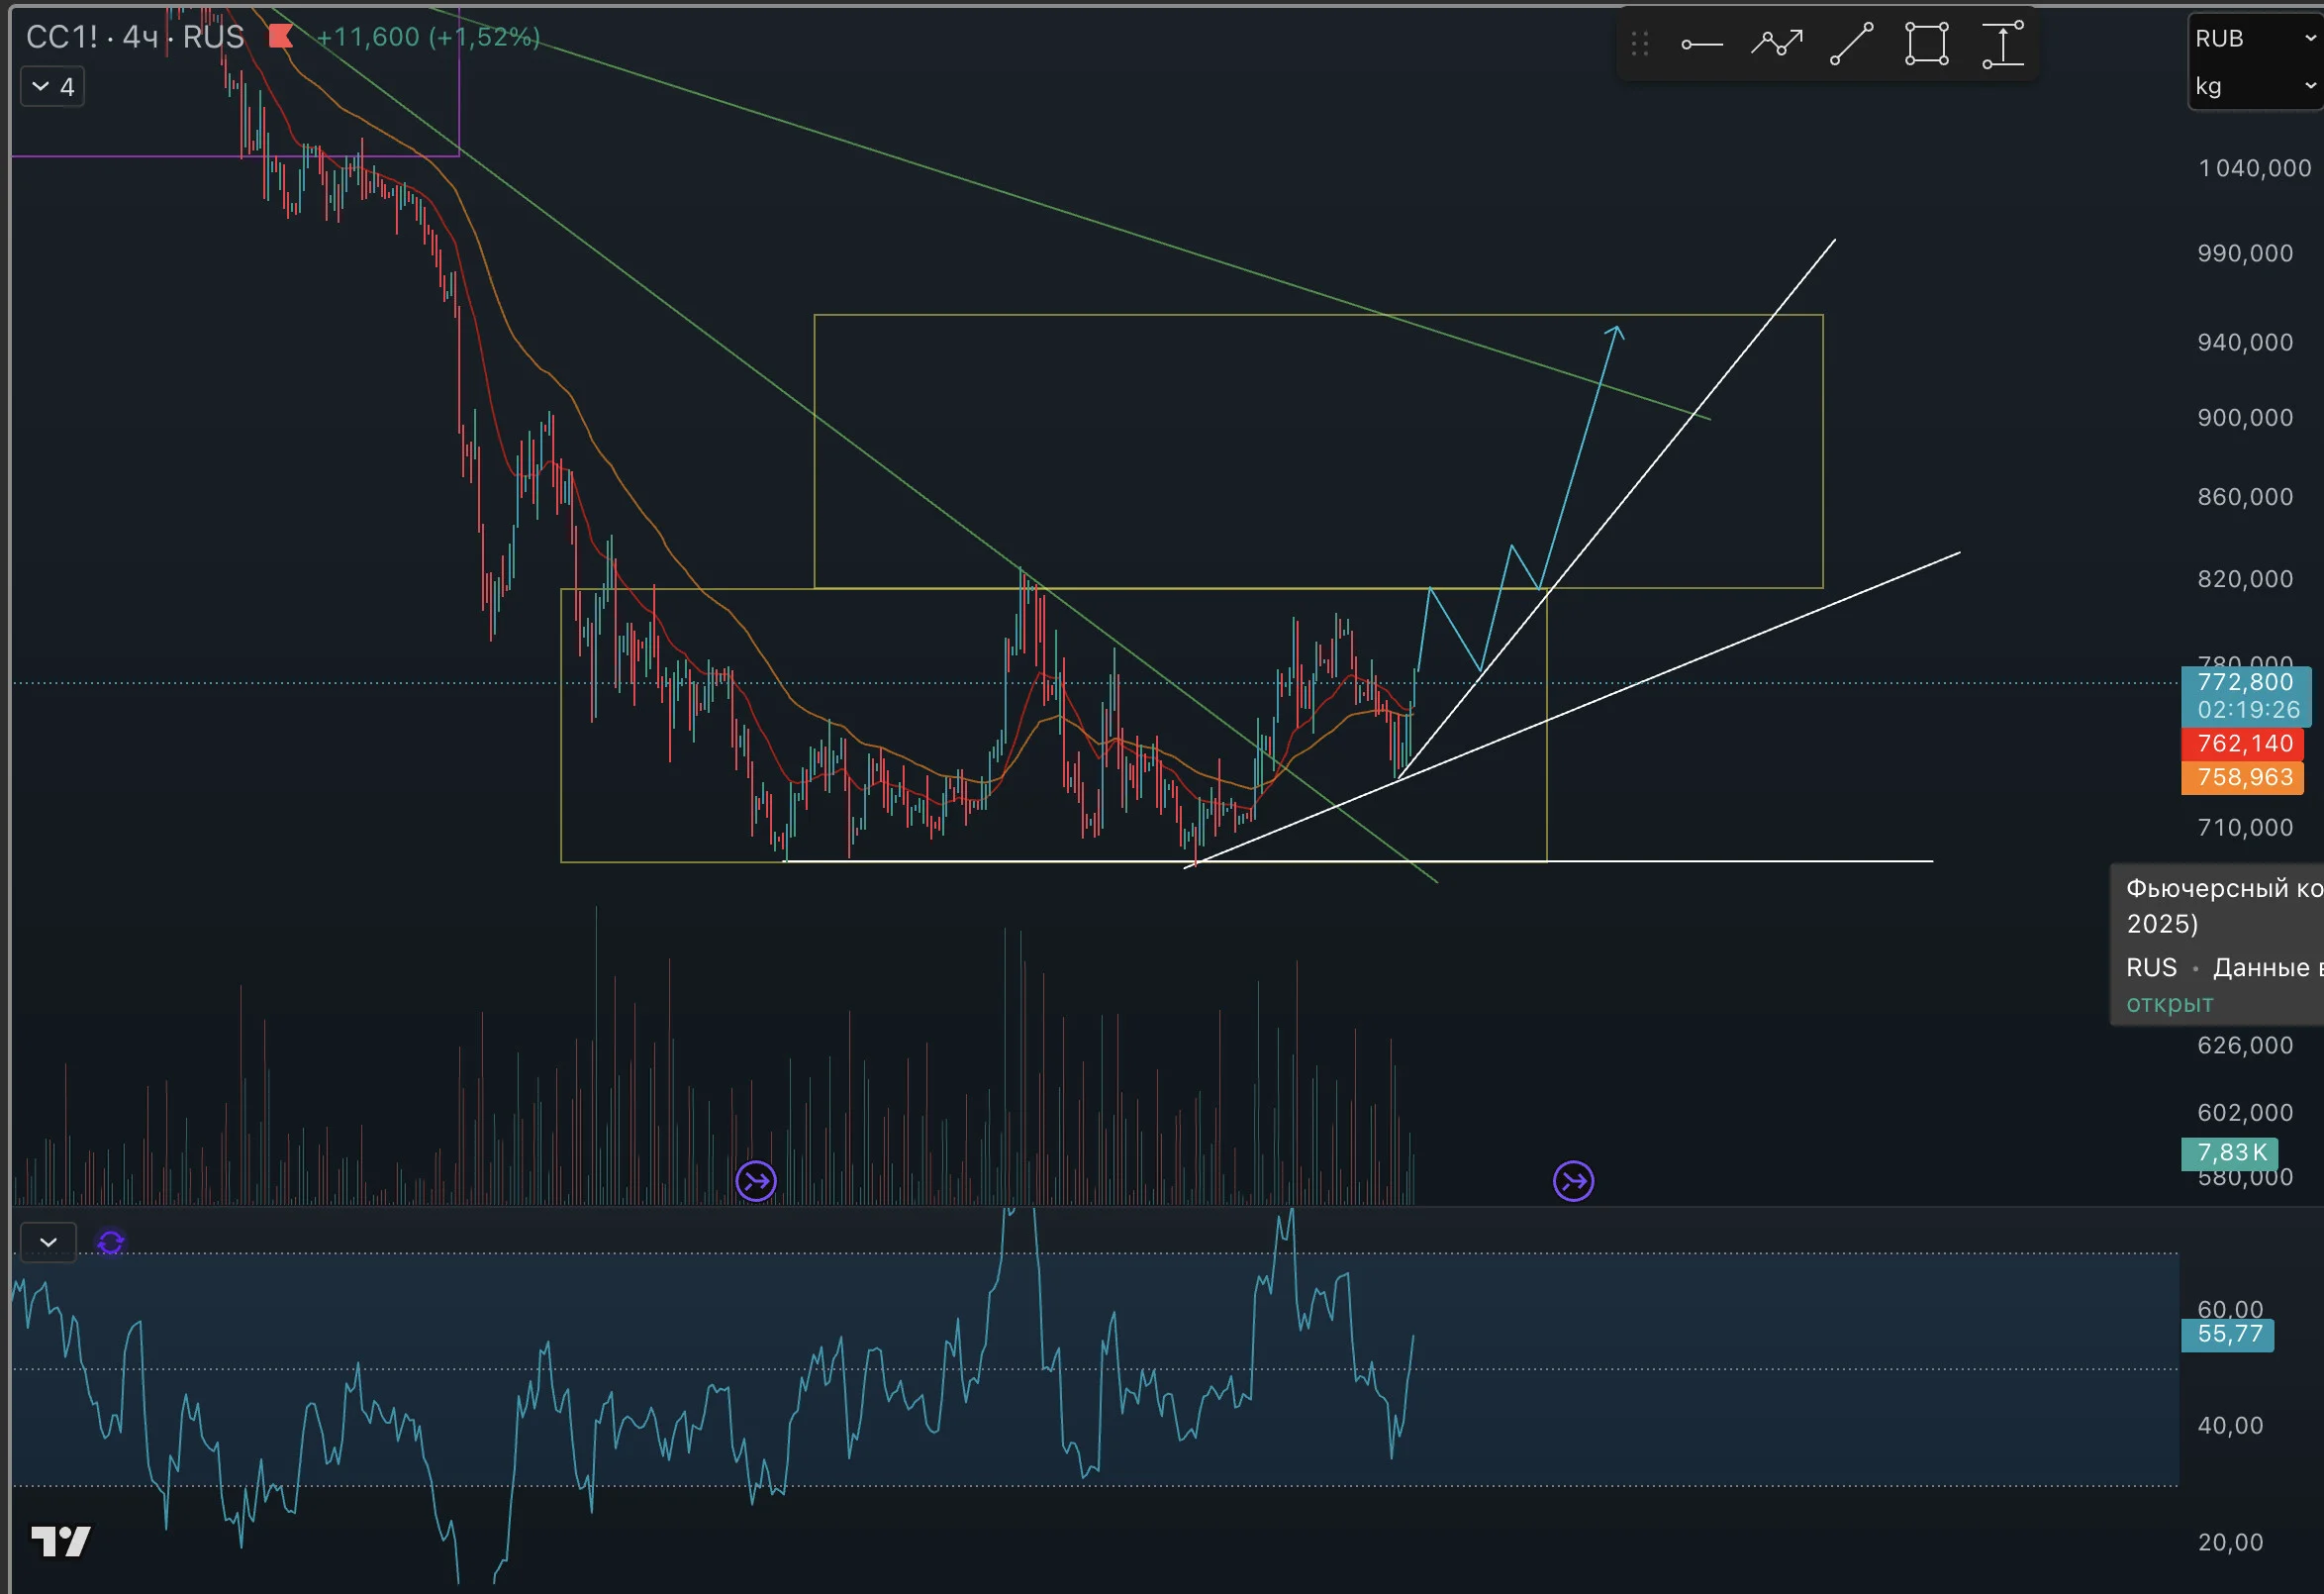The image size is (2324, 1594).
Task: Click the red 762,140 moving average label
Action: 2243,743
